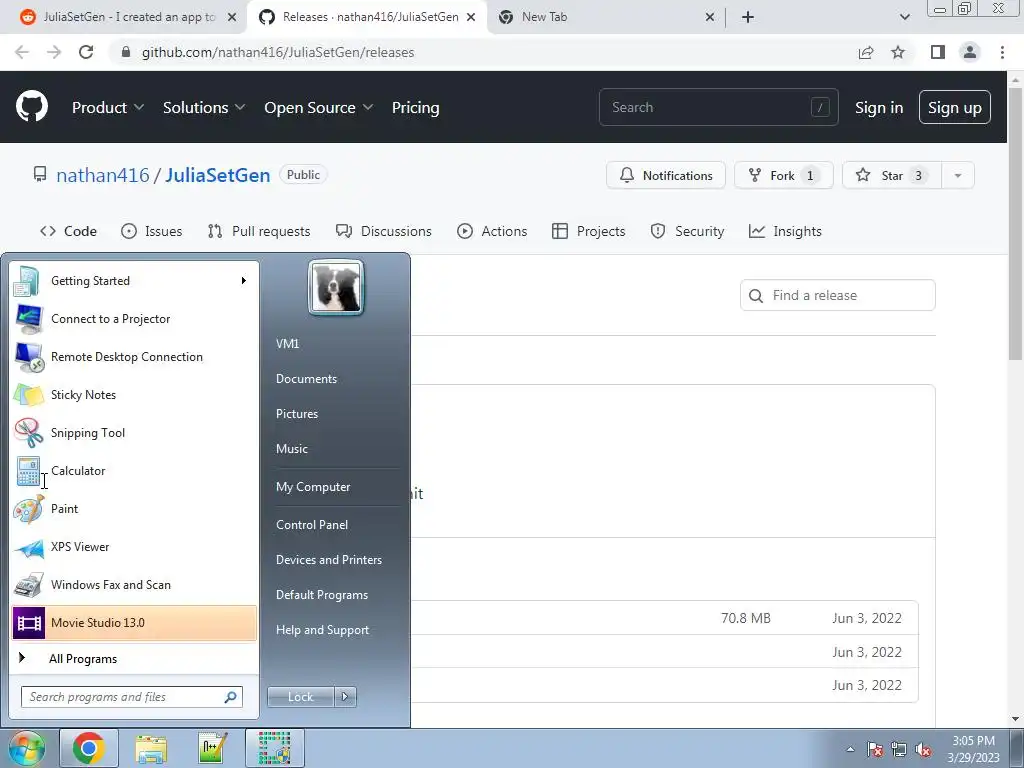Toggle the browser side panel icon

coord(938,52)
